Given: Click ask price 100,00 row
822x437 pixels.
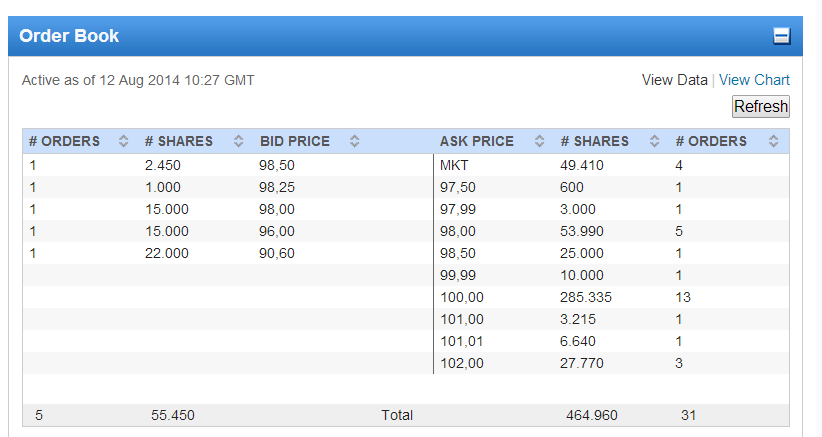Looking at the screenshot, I should pos(461,297).
